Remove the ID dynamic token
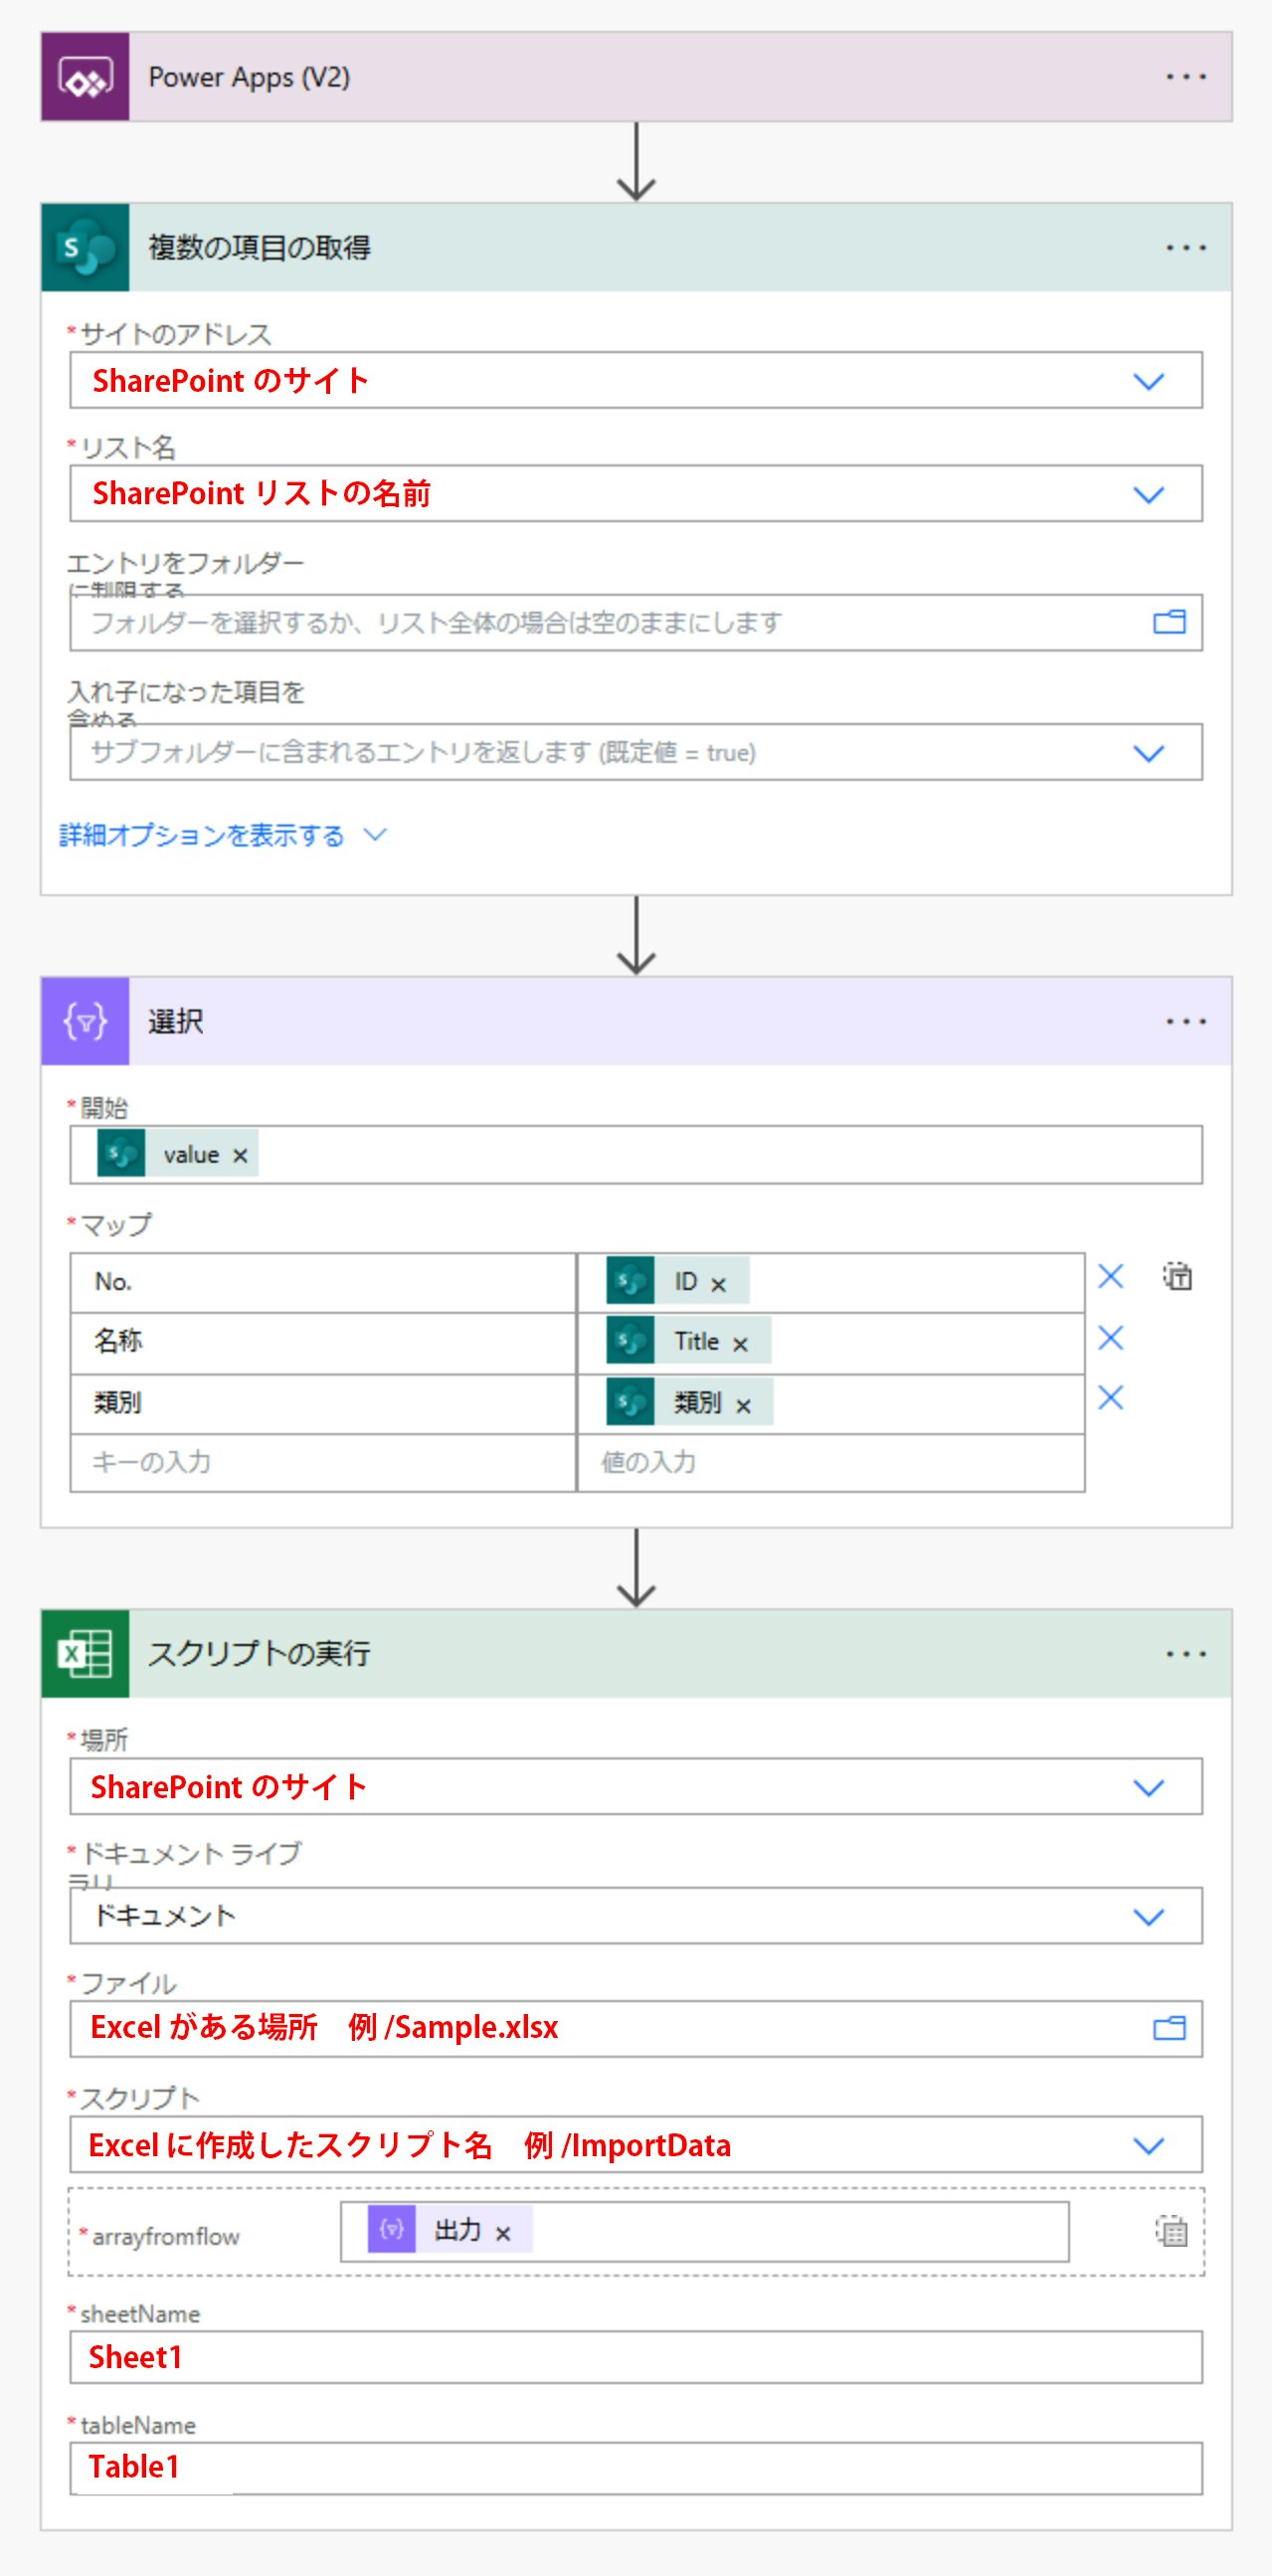The height and width of the screenshot is (2576, 1272). (718, 1285)
